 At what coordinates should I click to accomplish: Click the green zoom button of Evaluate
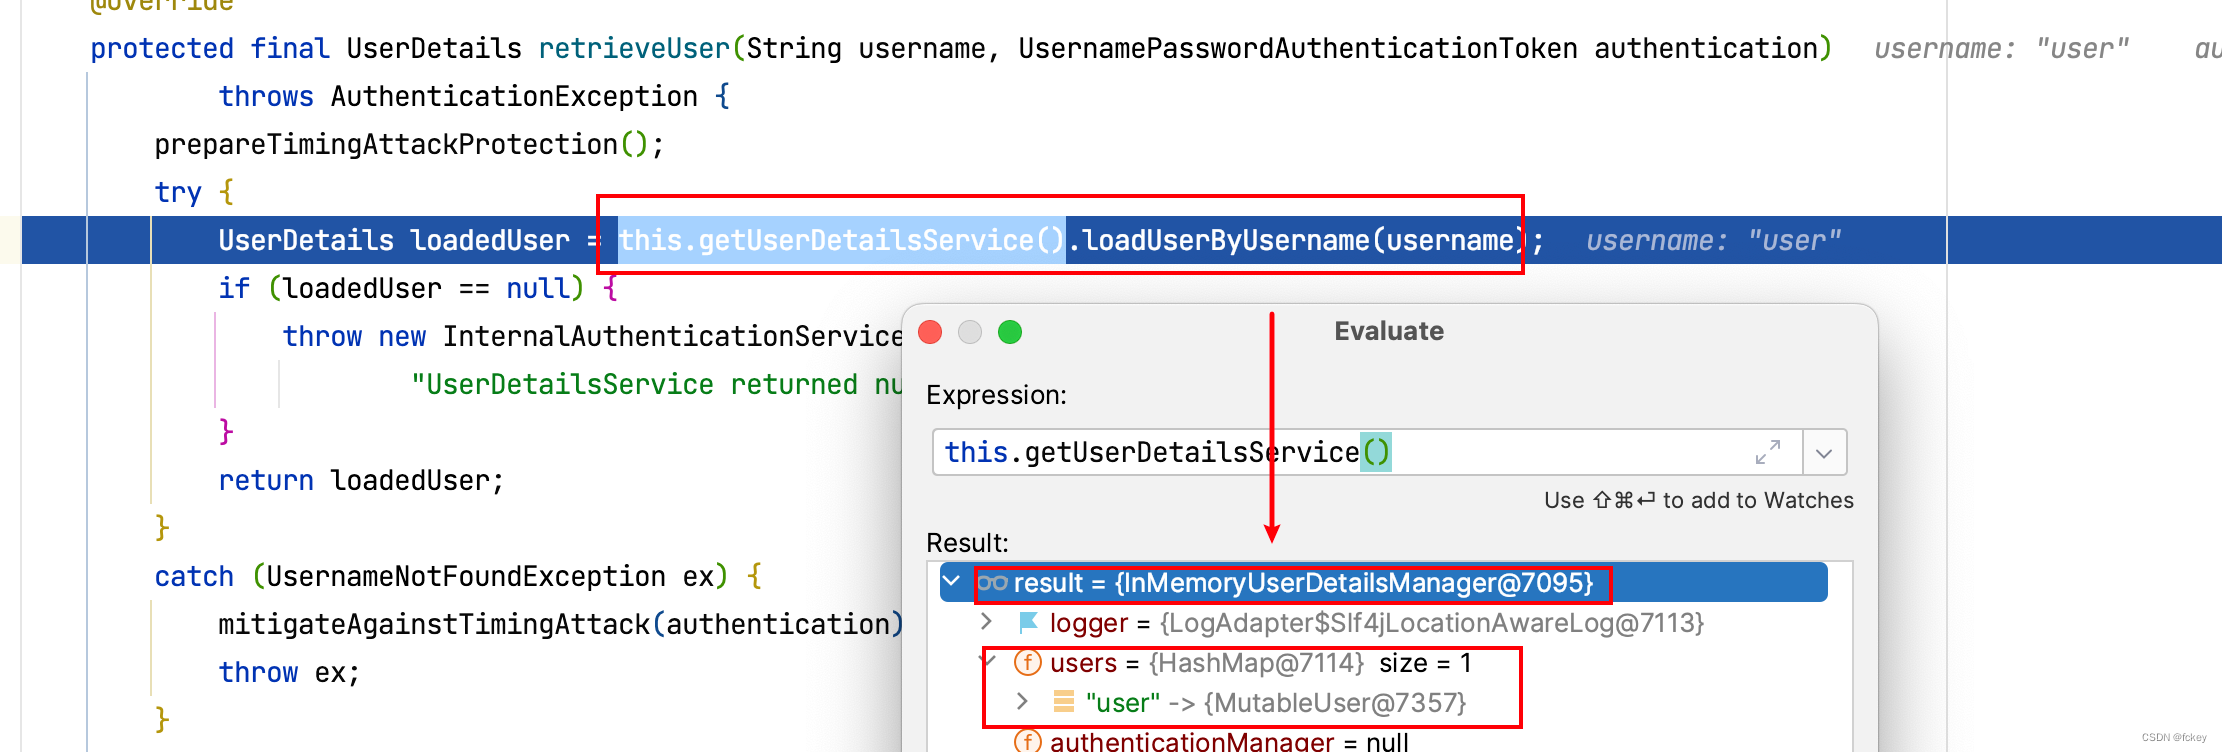click(1010, 332)
